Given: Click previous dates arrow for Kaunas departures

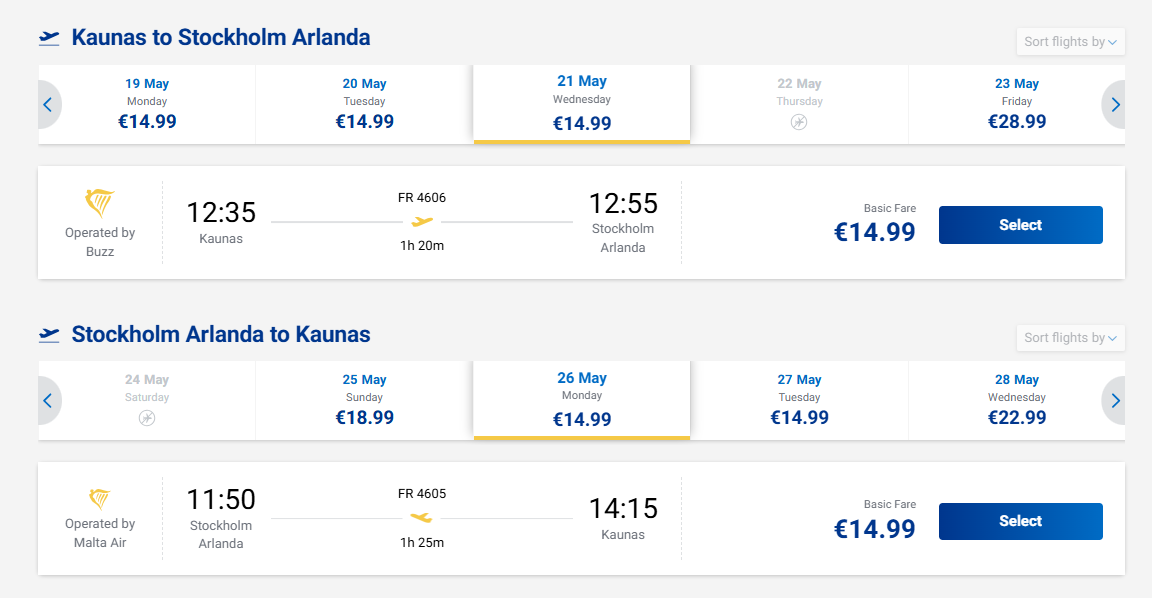Looking at the screenshot, I should coord(48,104).
